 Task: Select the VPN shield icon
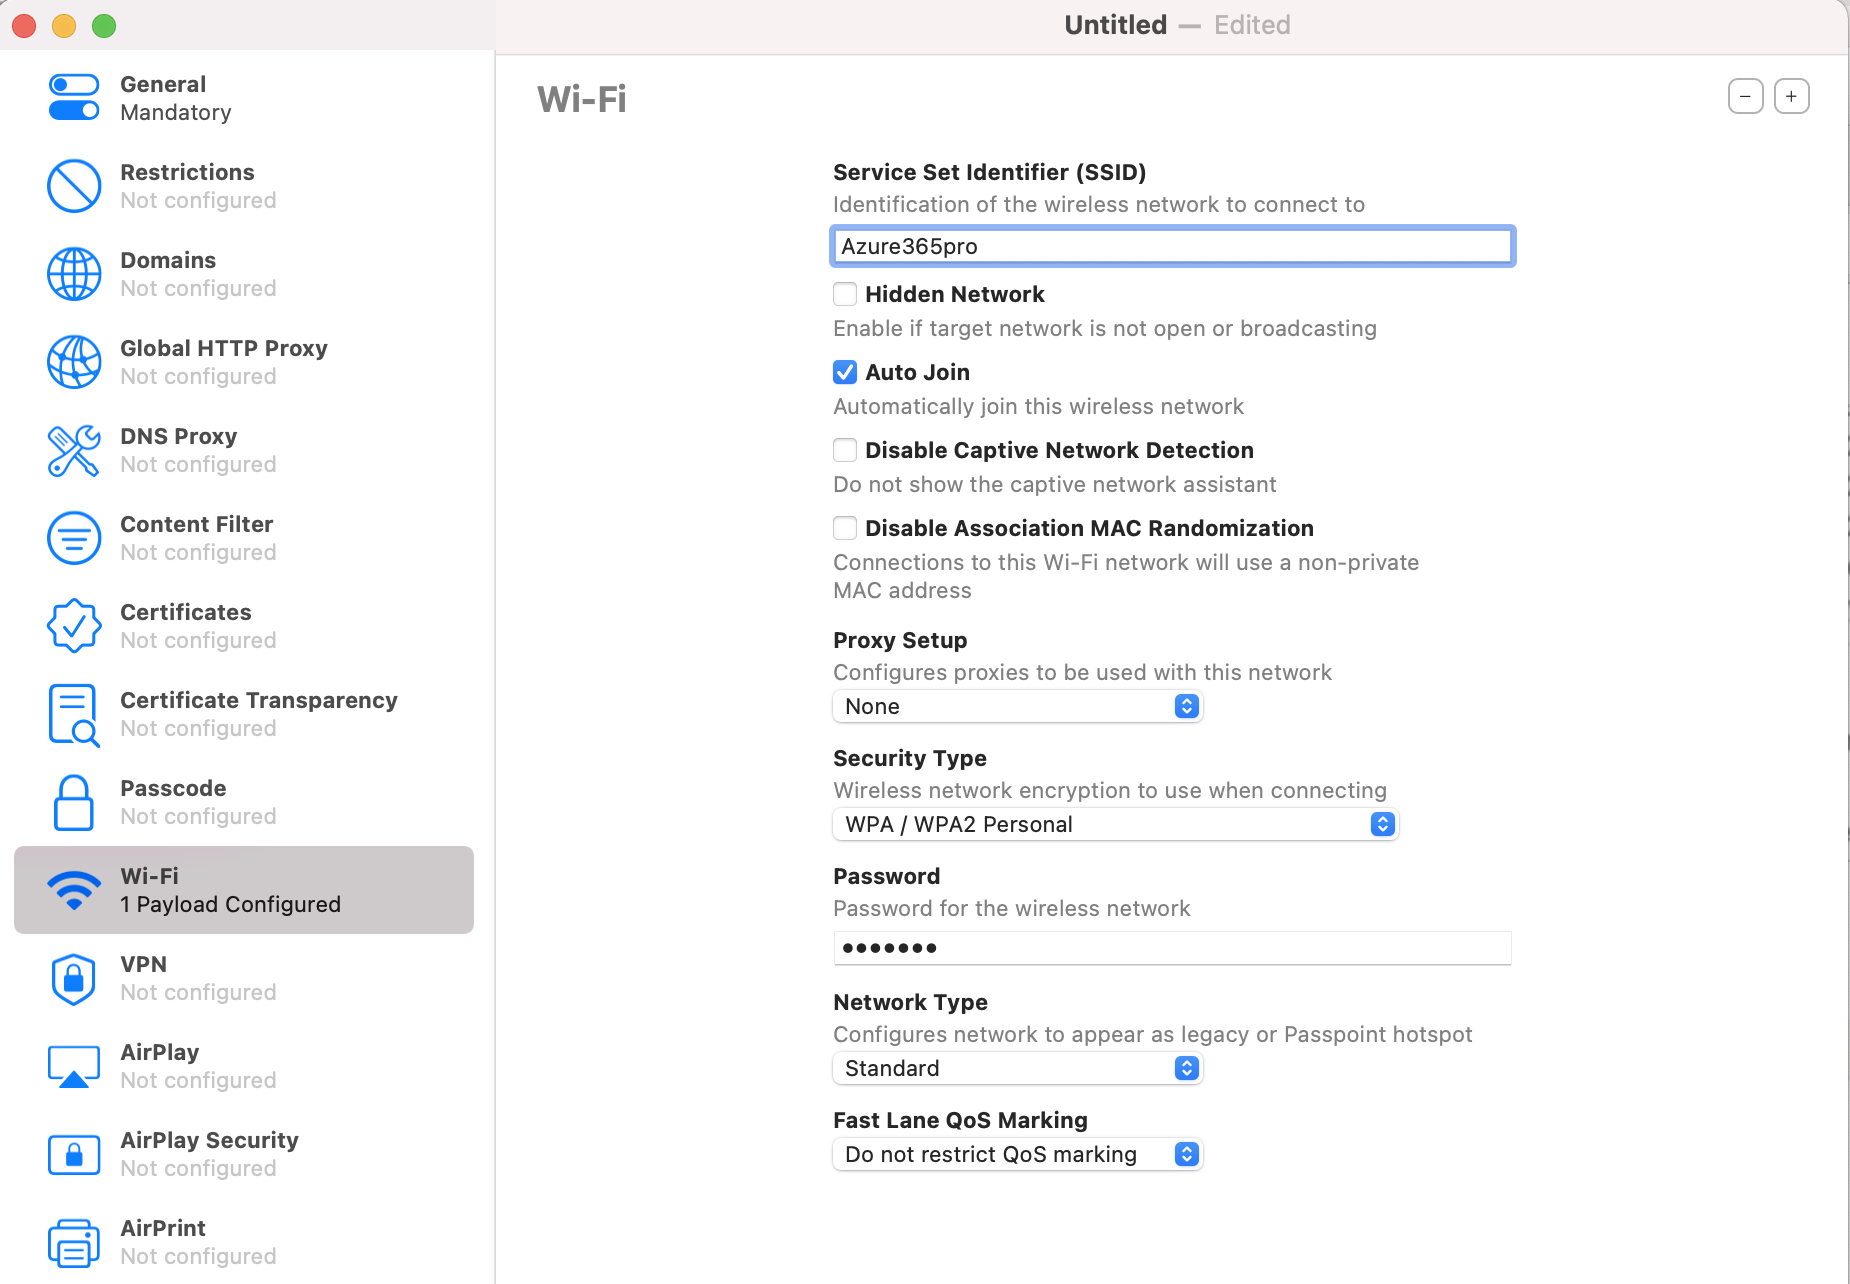click(74, 978)
